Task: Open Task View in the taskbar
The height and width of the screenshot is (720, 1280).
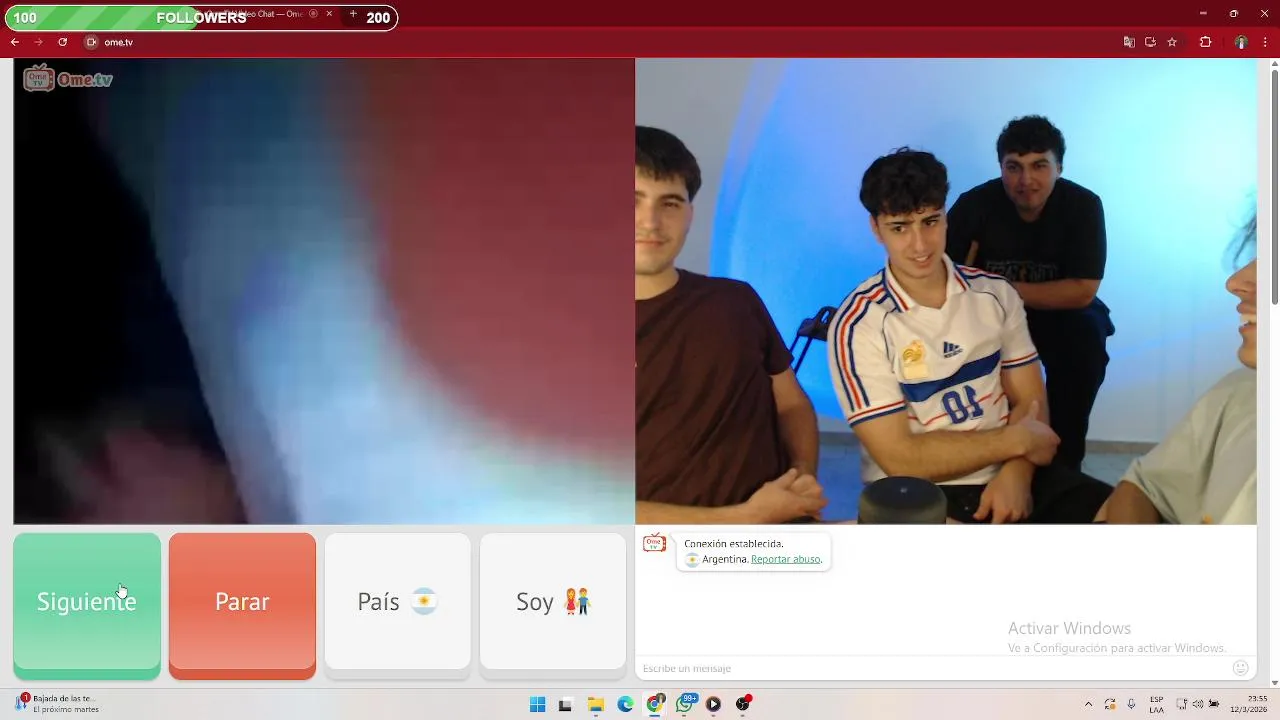Action: click(565, 704)
